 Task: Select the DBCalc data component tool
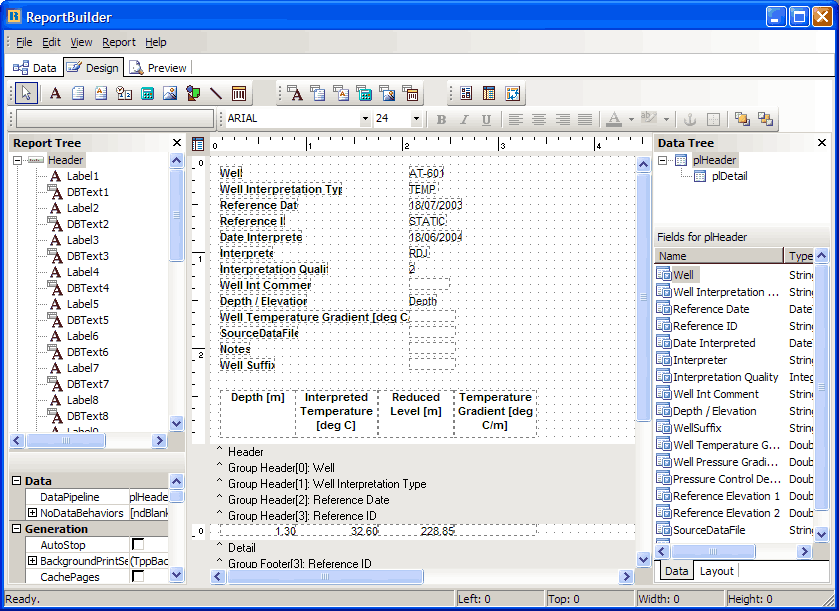[364, 93]
